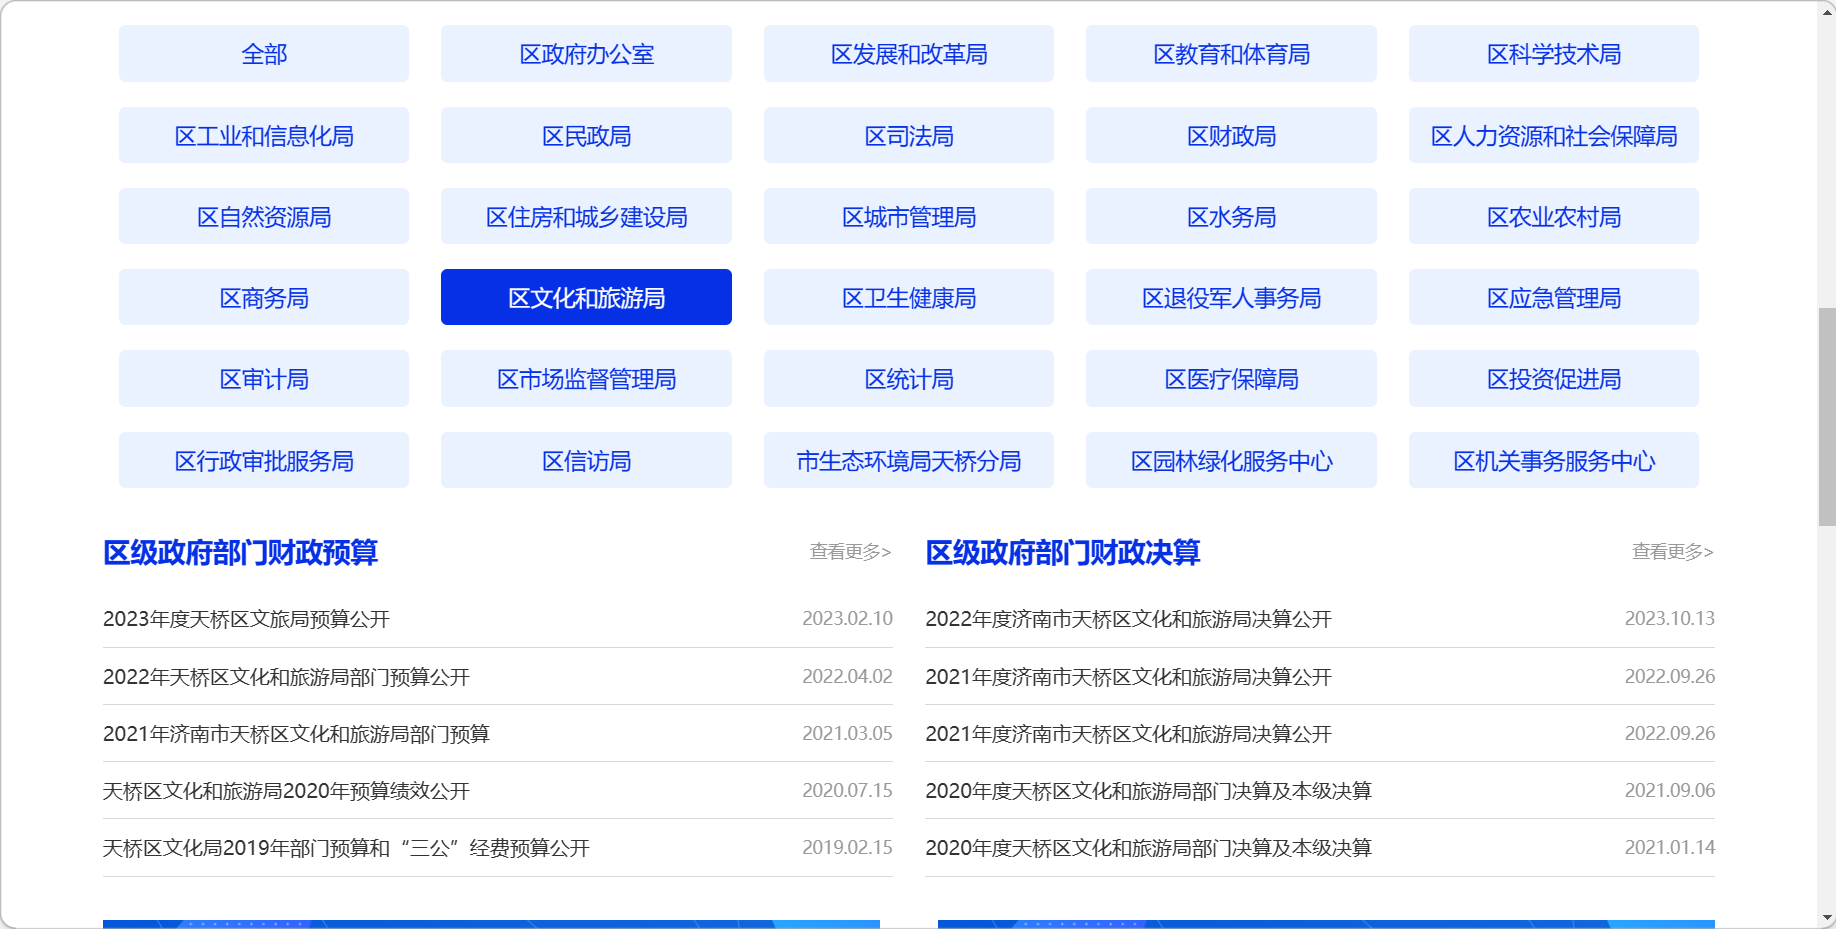This screenshot has height=929, width=1836.
Task: Click 区审计局 button
Action: coord(264,378)
